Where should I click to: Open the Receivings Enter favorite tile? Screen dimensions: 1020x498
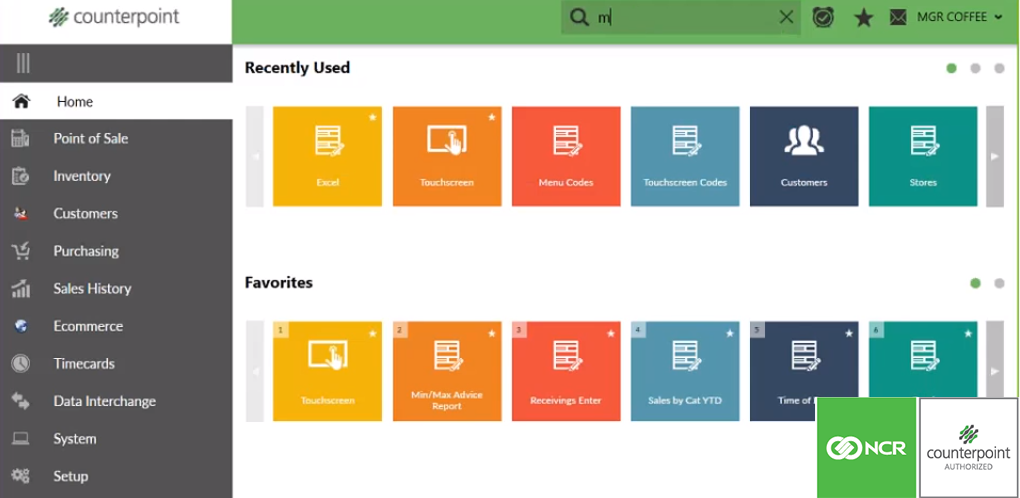pyautogui.click(x=566, y=370)
